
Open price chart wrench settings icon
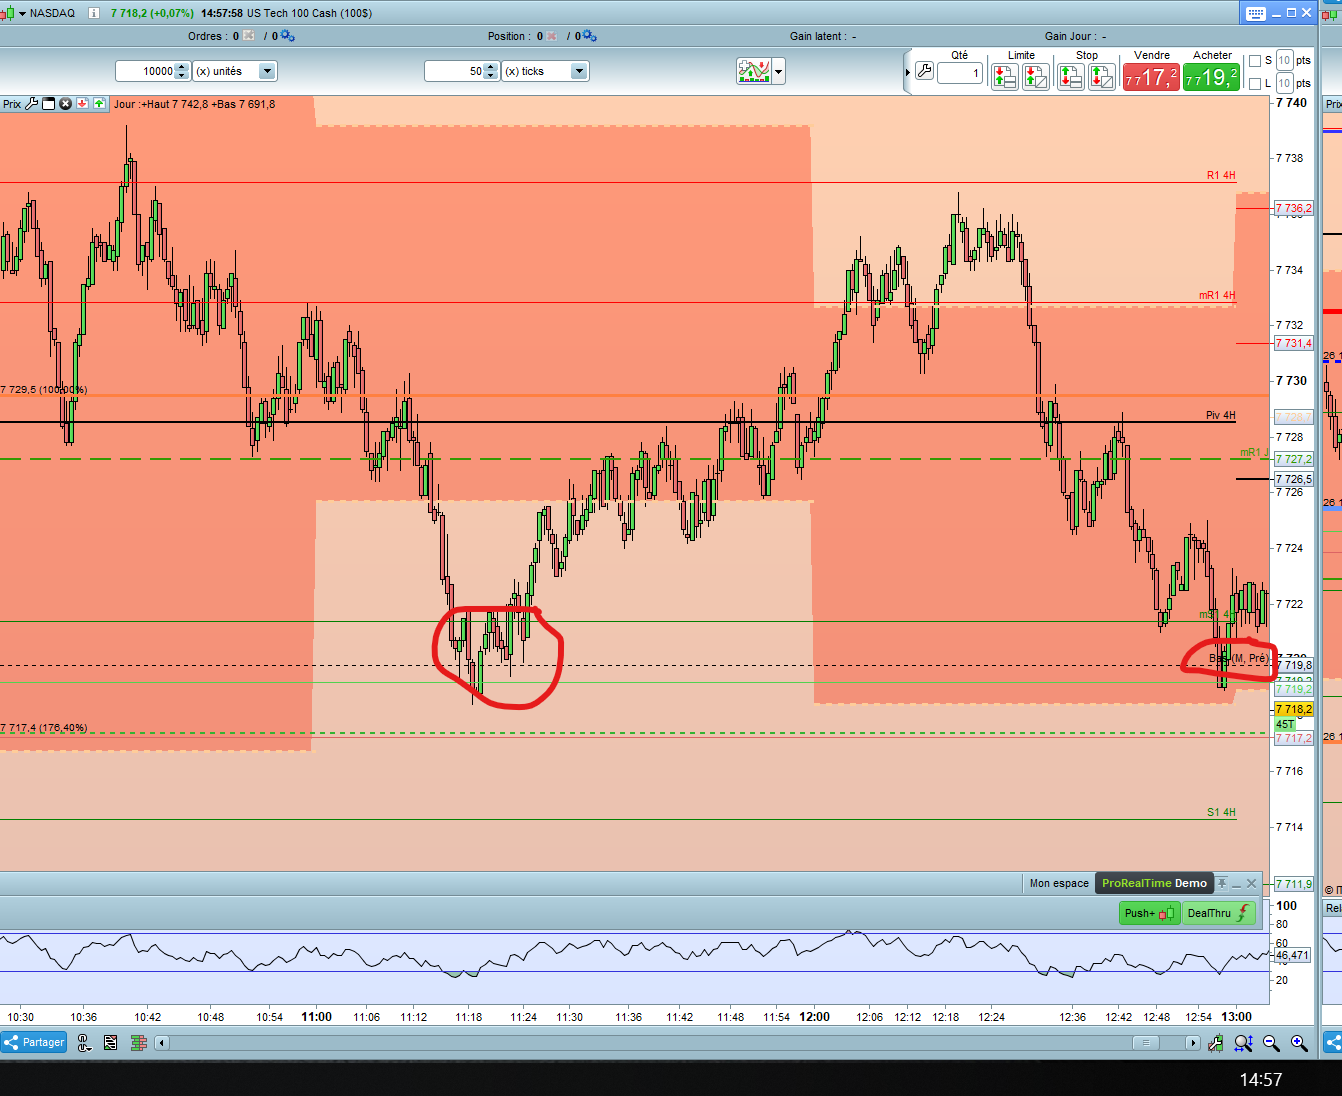(x=32, y=104)
